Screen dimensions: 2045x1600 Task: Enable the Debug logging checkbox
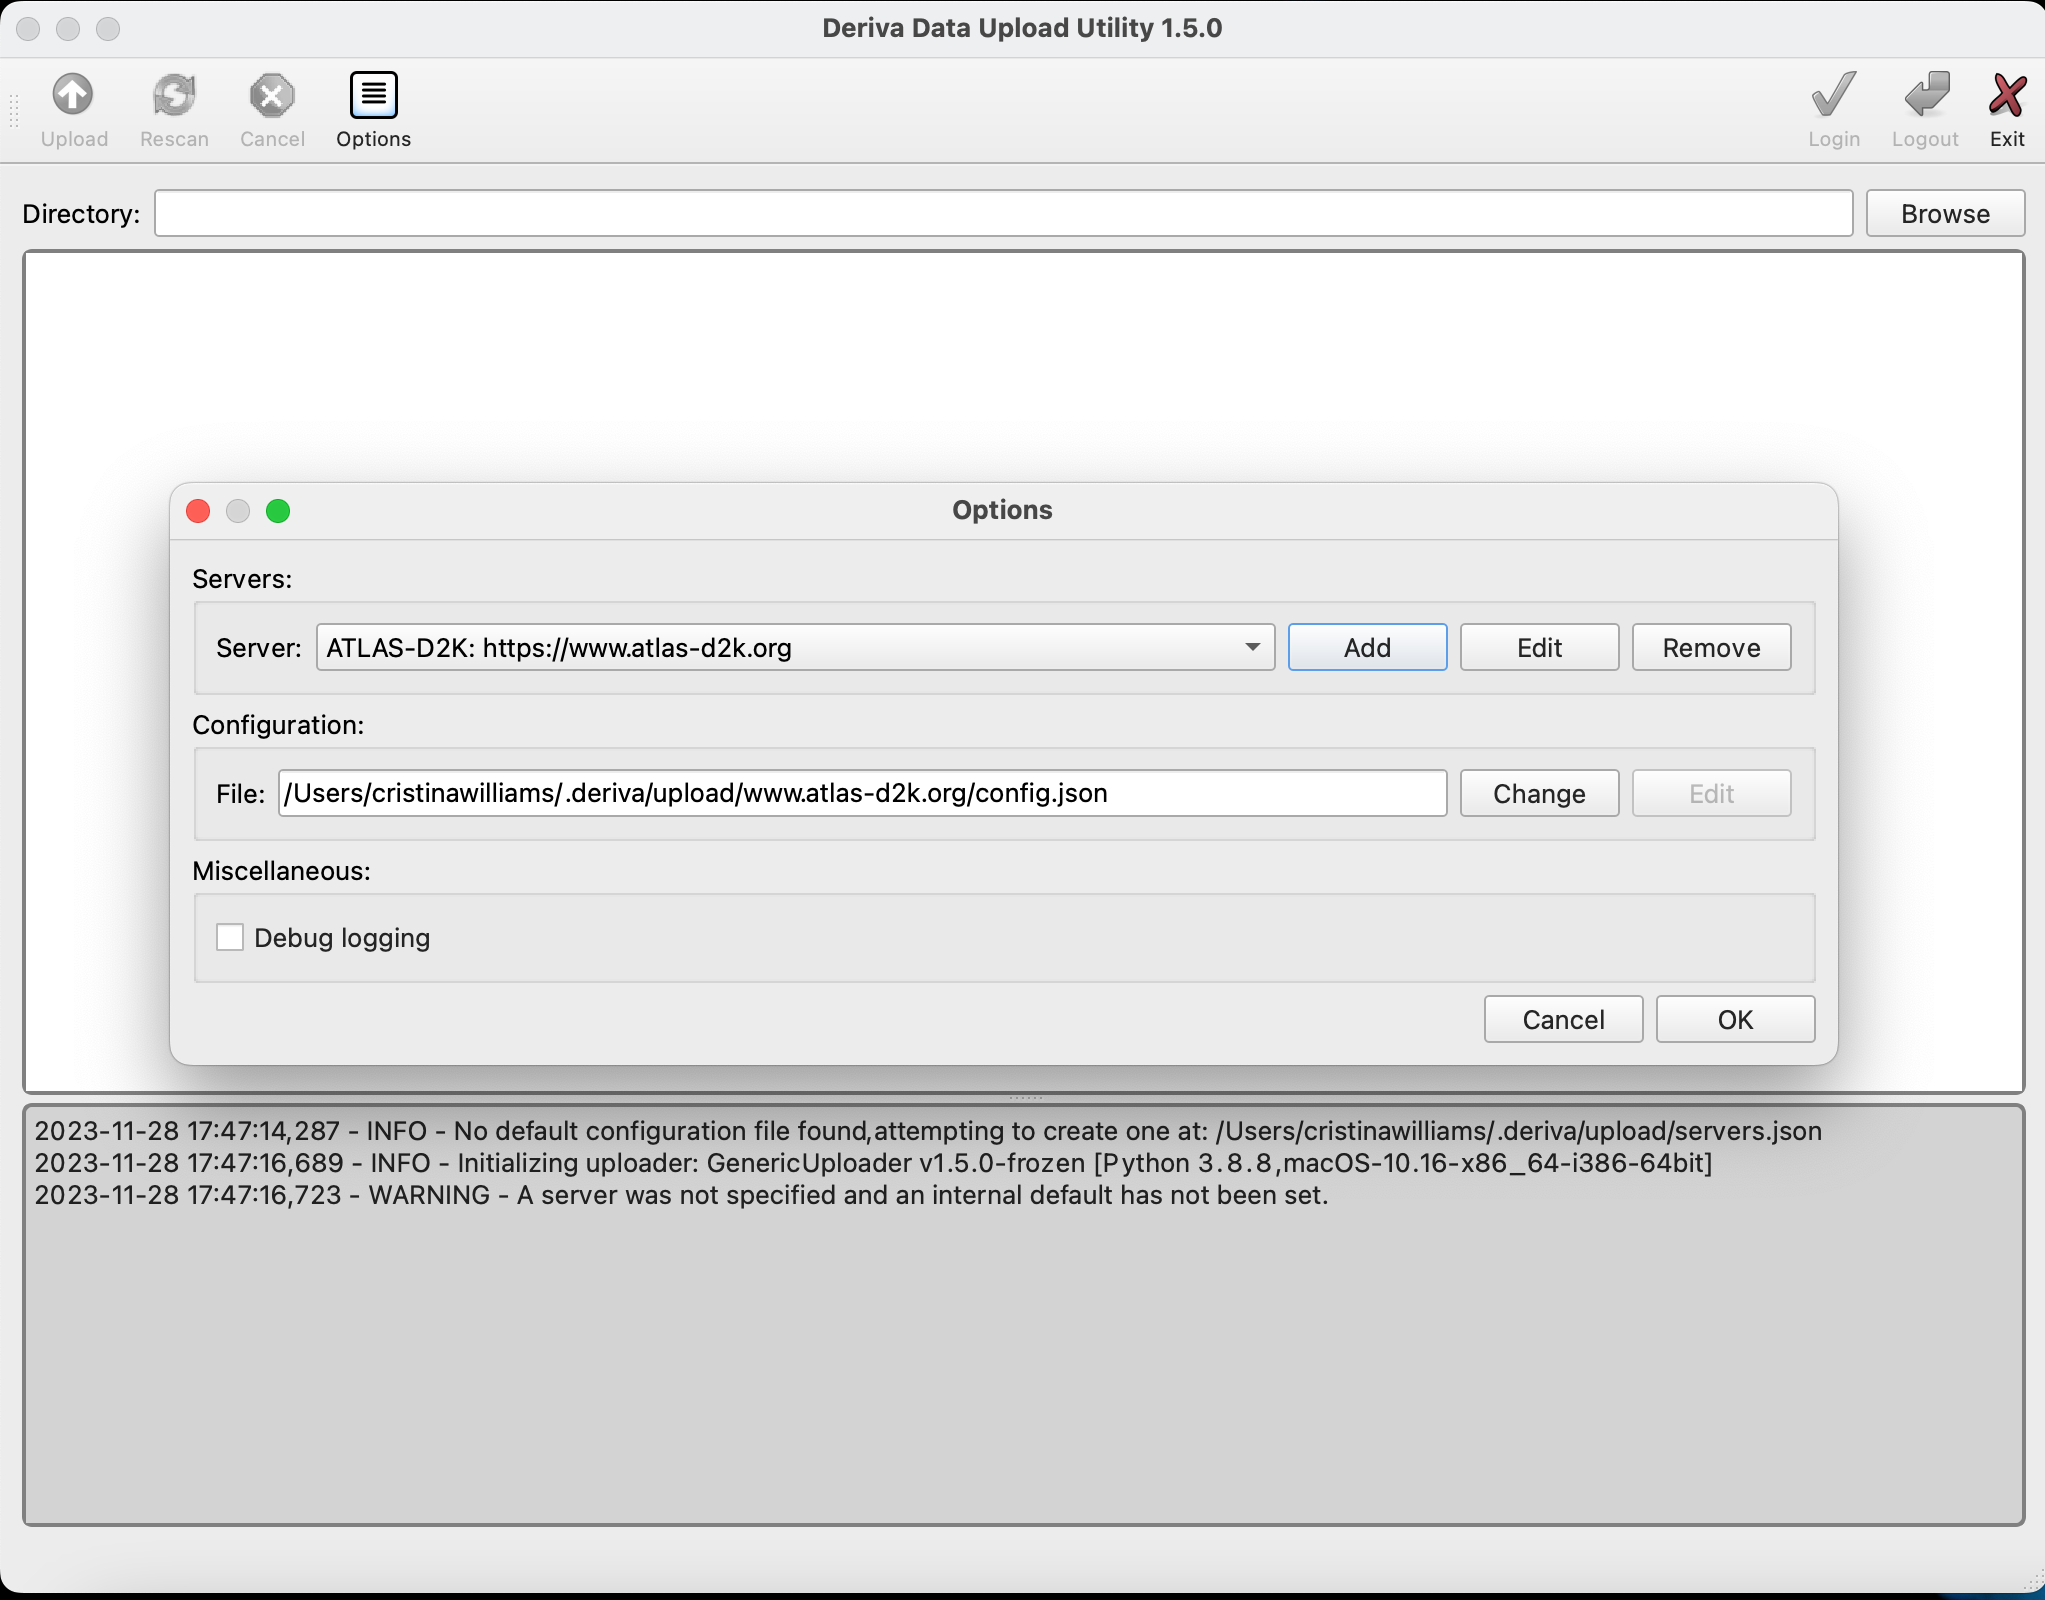pyautogui.click(x=230, y=937)
